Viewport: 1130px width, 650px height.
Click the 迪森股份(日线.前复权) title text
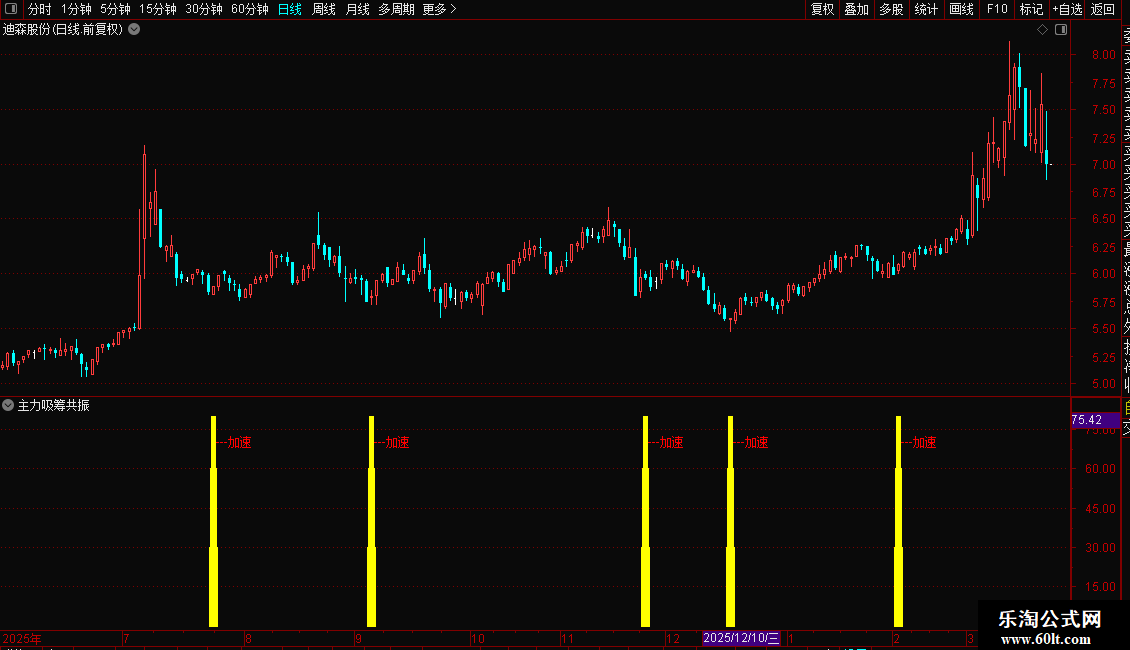(63, 30)
